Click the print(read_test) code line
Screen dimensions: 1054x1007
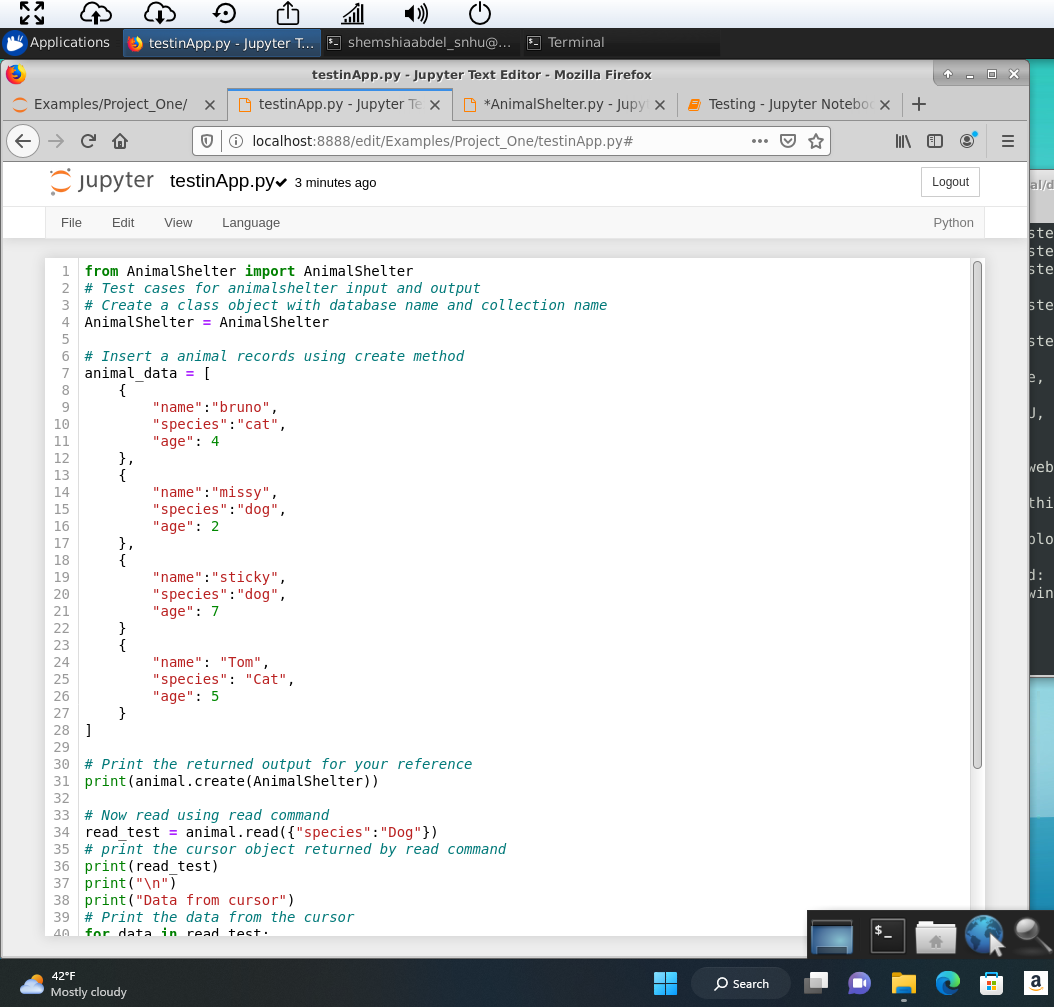[x=151, y=866]
